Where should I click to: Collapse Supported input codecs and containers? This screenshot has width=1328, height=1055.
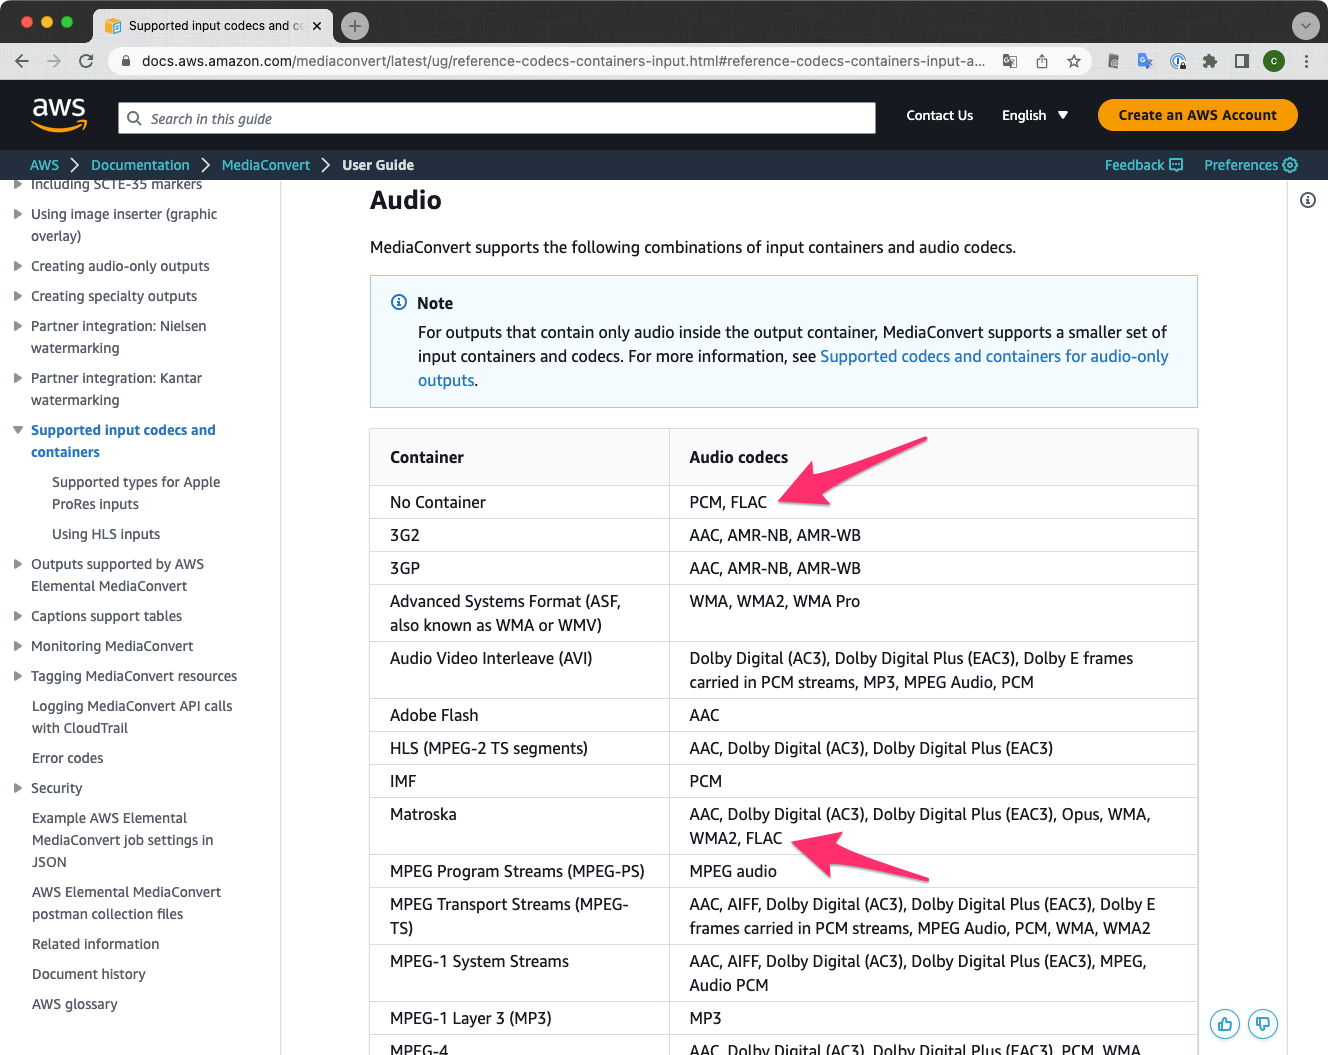(18, 430)
